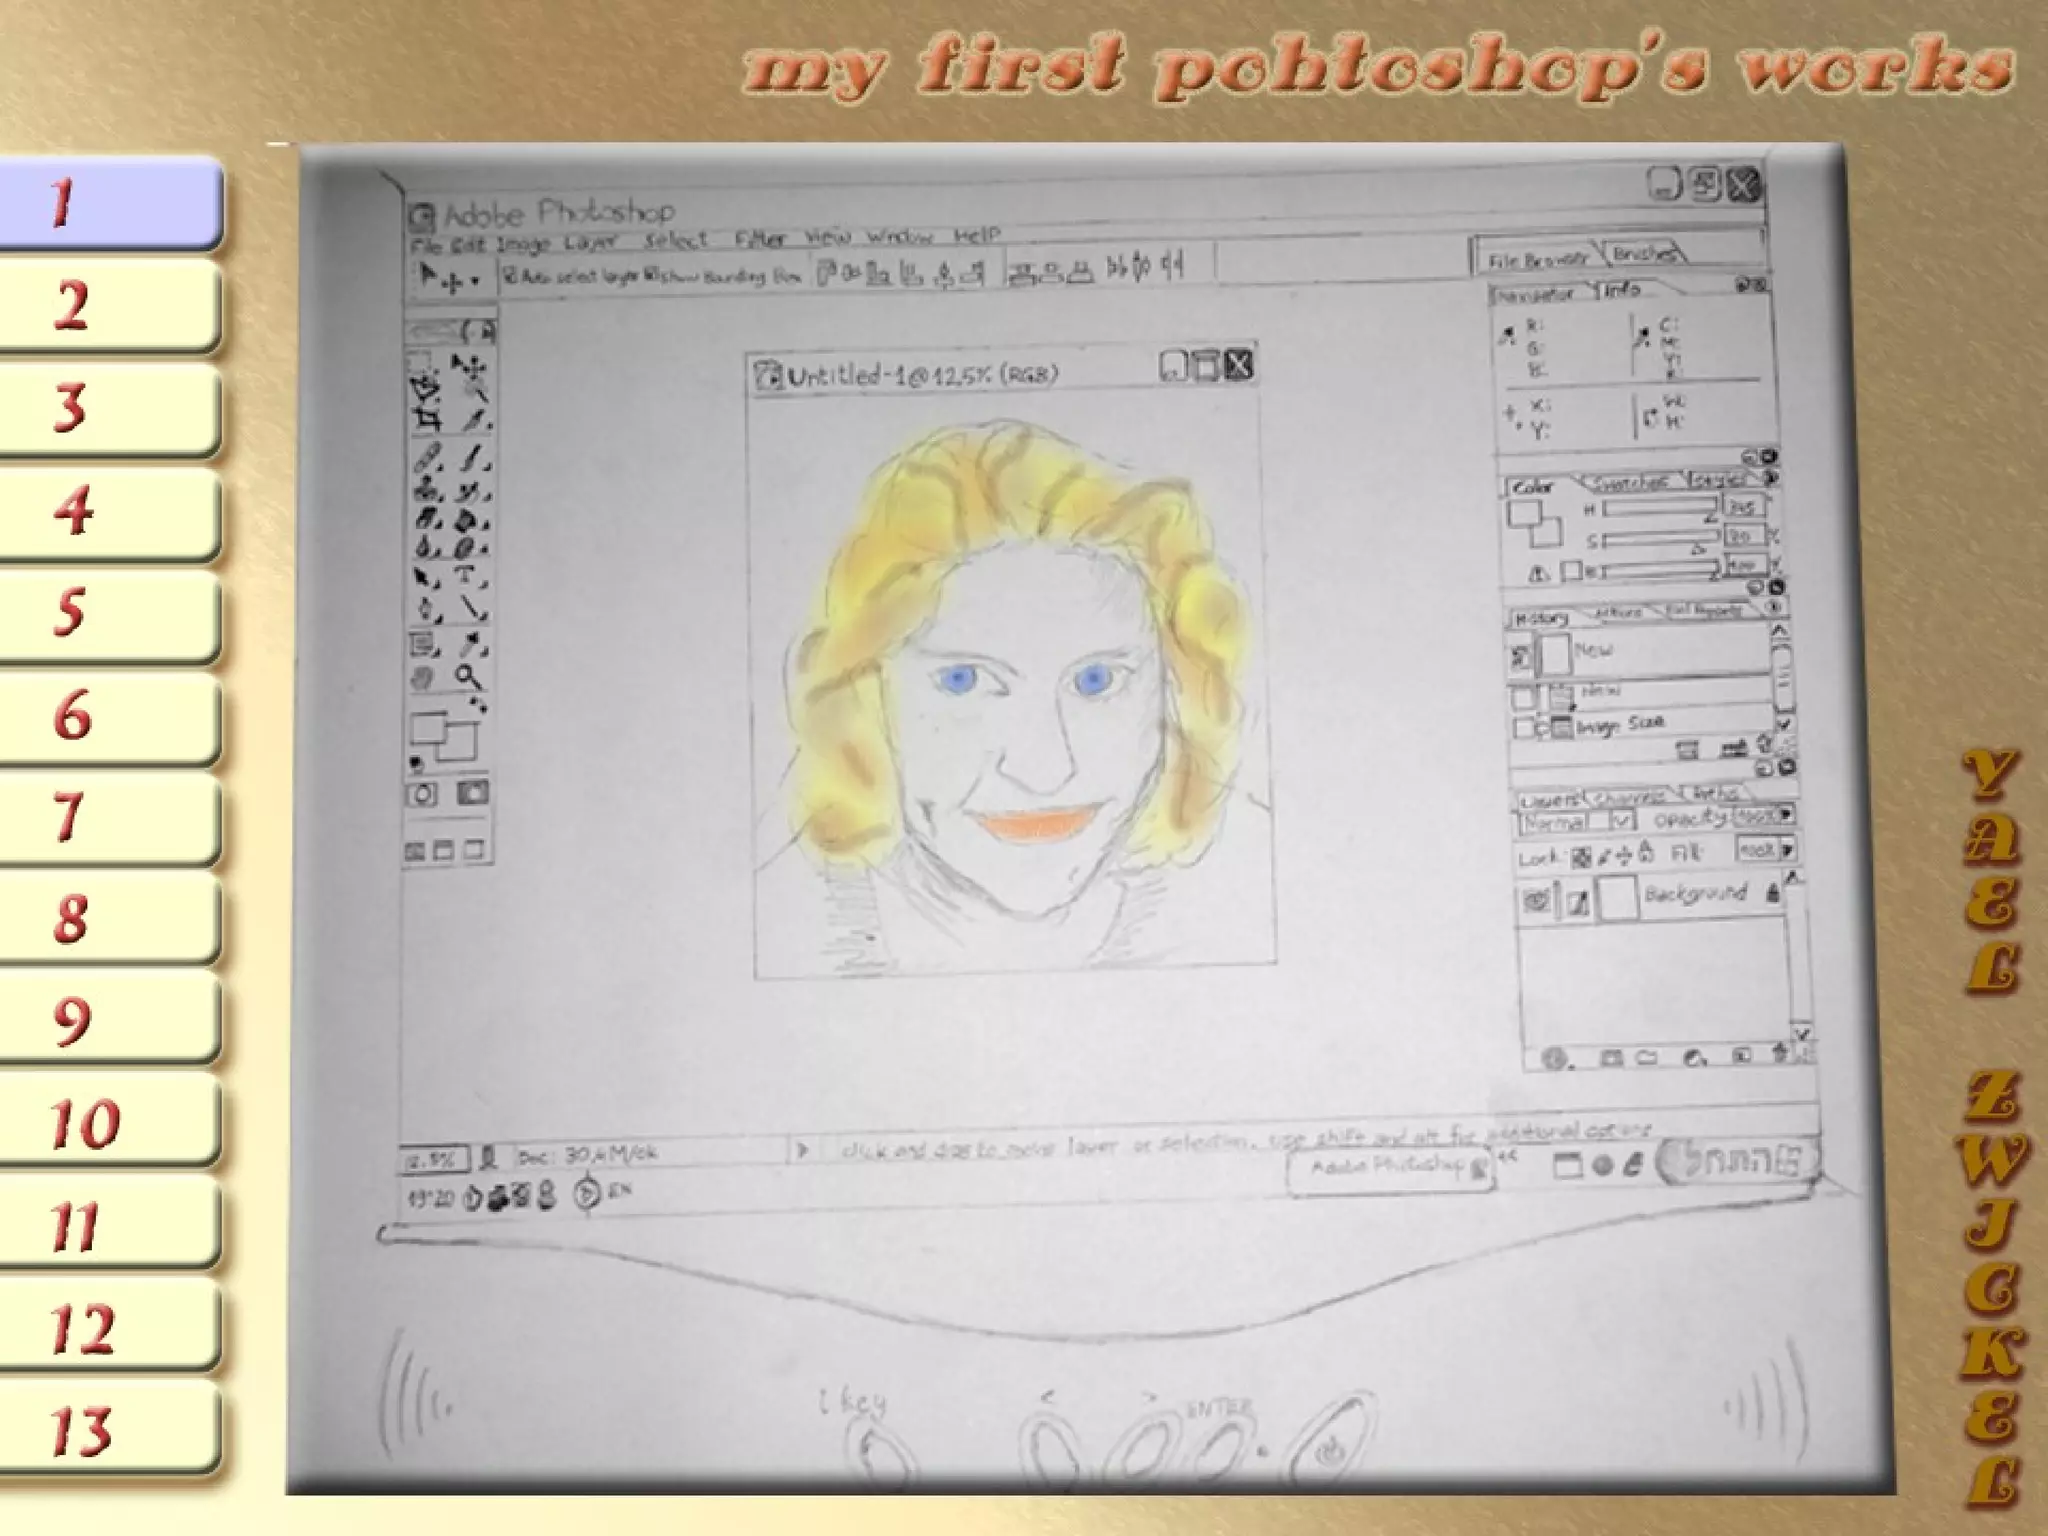
Task: Click the Adobe Photoshop taskbar button
Action: click(x=1390, y=1167)
